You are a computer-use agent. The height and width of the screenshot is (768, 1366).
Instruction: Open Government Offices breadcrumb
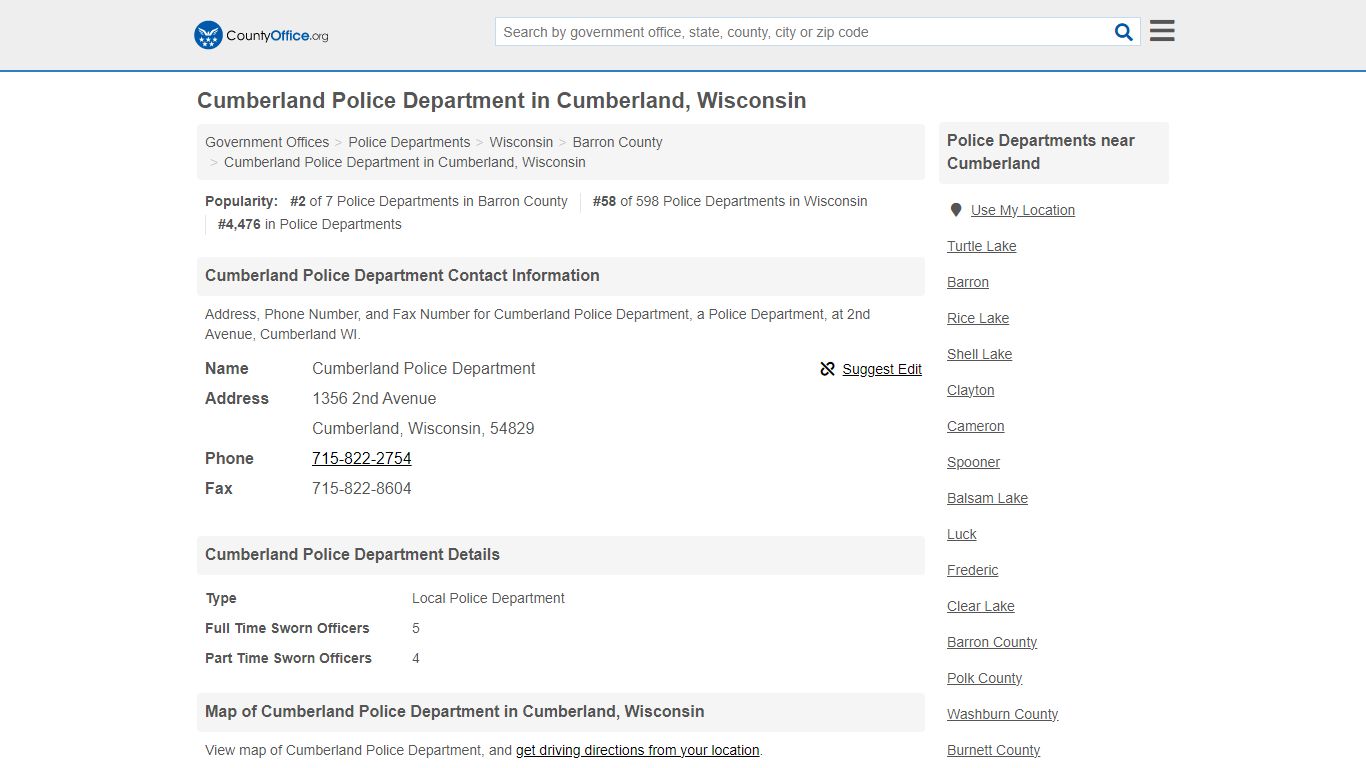(267, 142)
